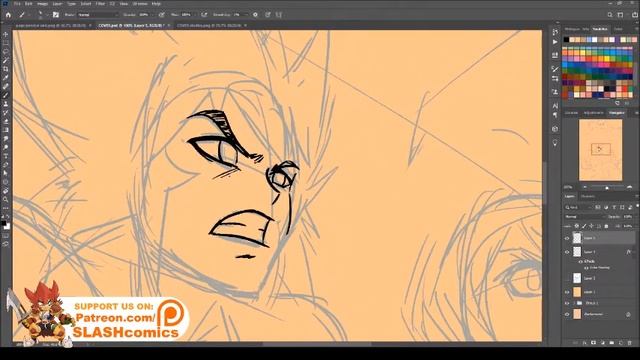The image size is (640, 360).
Task: Click the Home icon in options bar
Action: pos(8,15)
